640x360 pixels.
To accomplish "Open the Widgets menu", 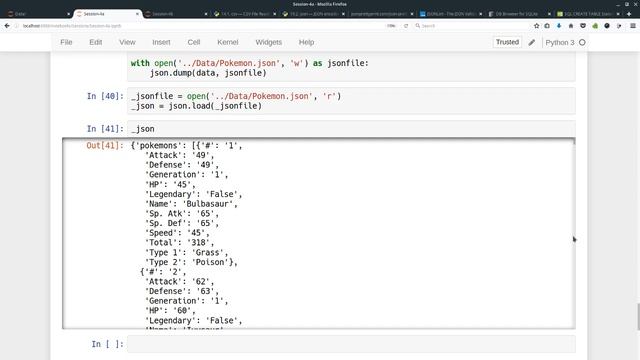I will (269, 42).
